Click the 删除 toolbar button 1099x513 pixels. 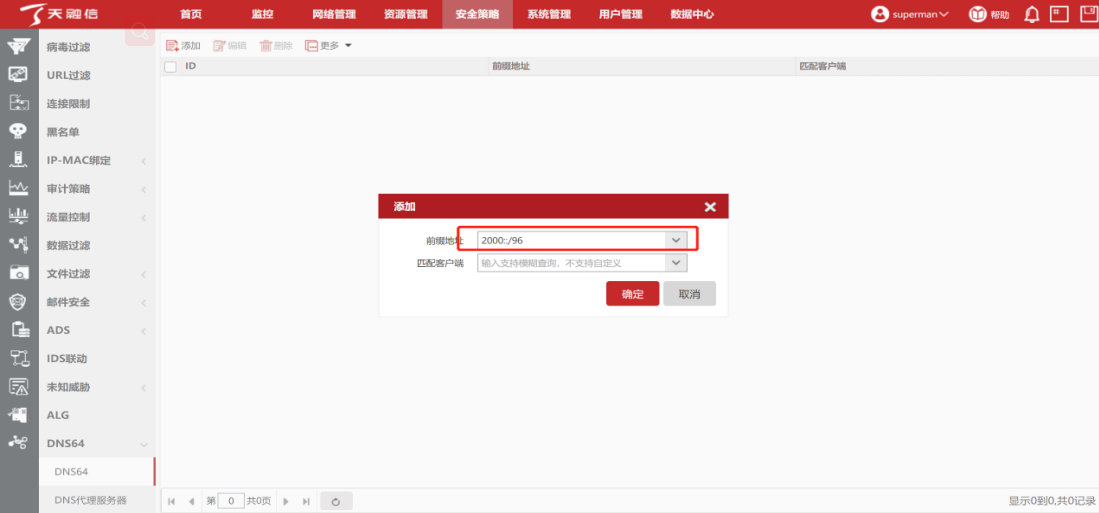point(276,46)
